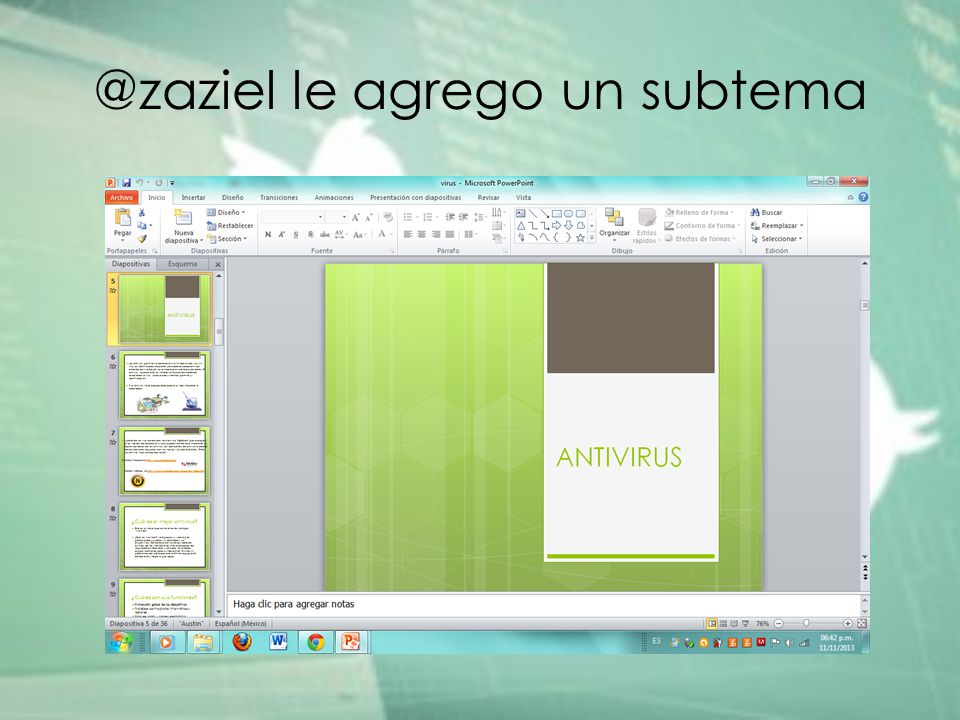
Task: Open Microsoft Word from the taskbar
Action: pyautogui.click(x=278, y=642)
